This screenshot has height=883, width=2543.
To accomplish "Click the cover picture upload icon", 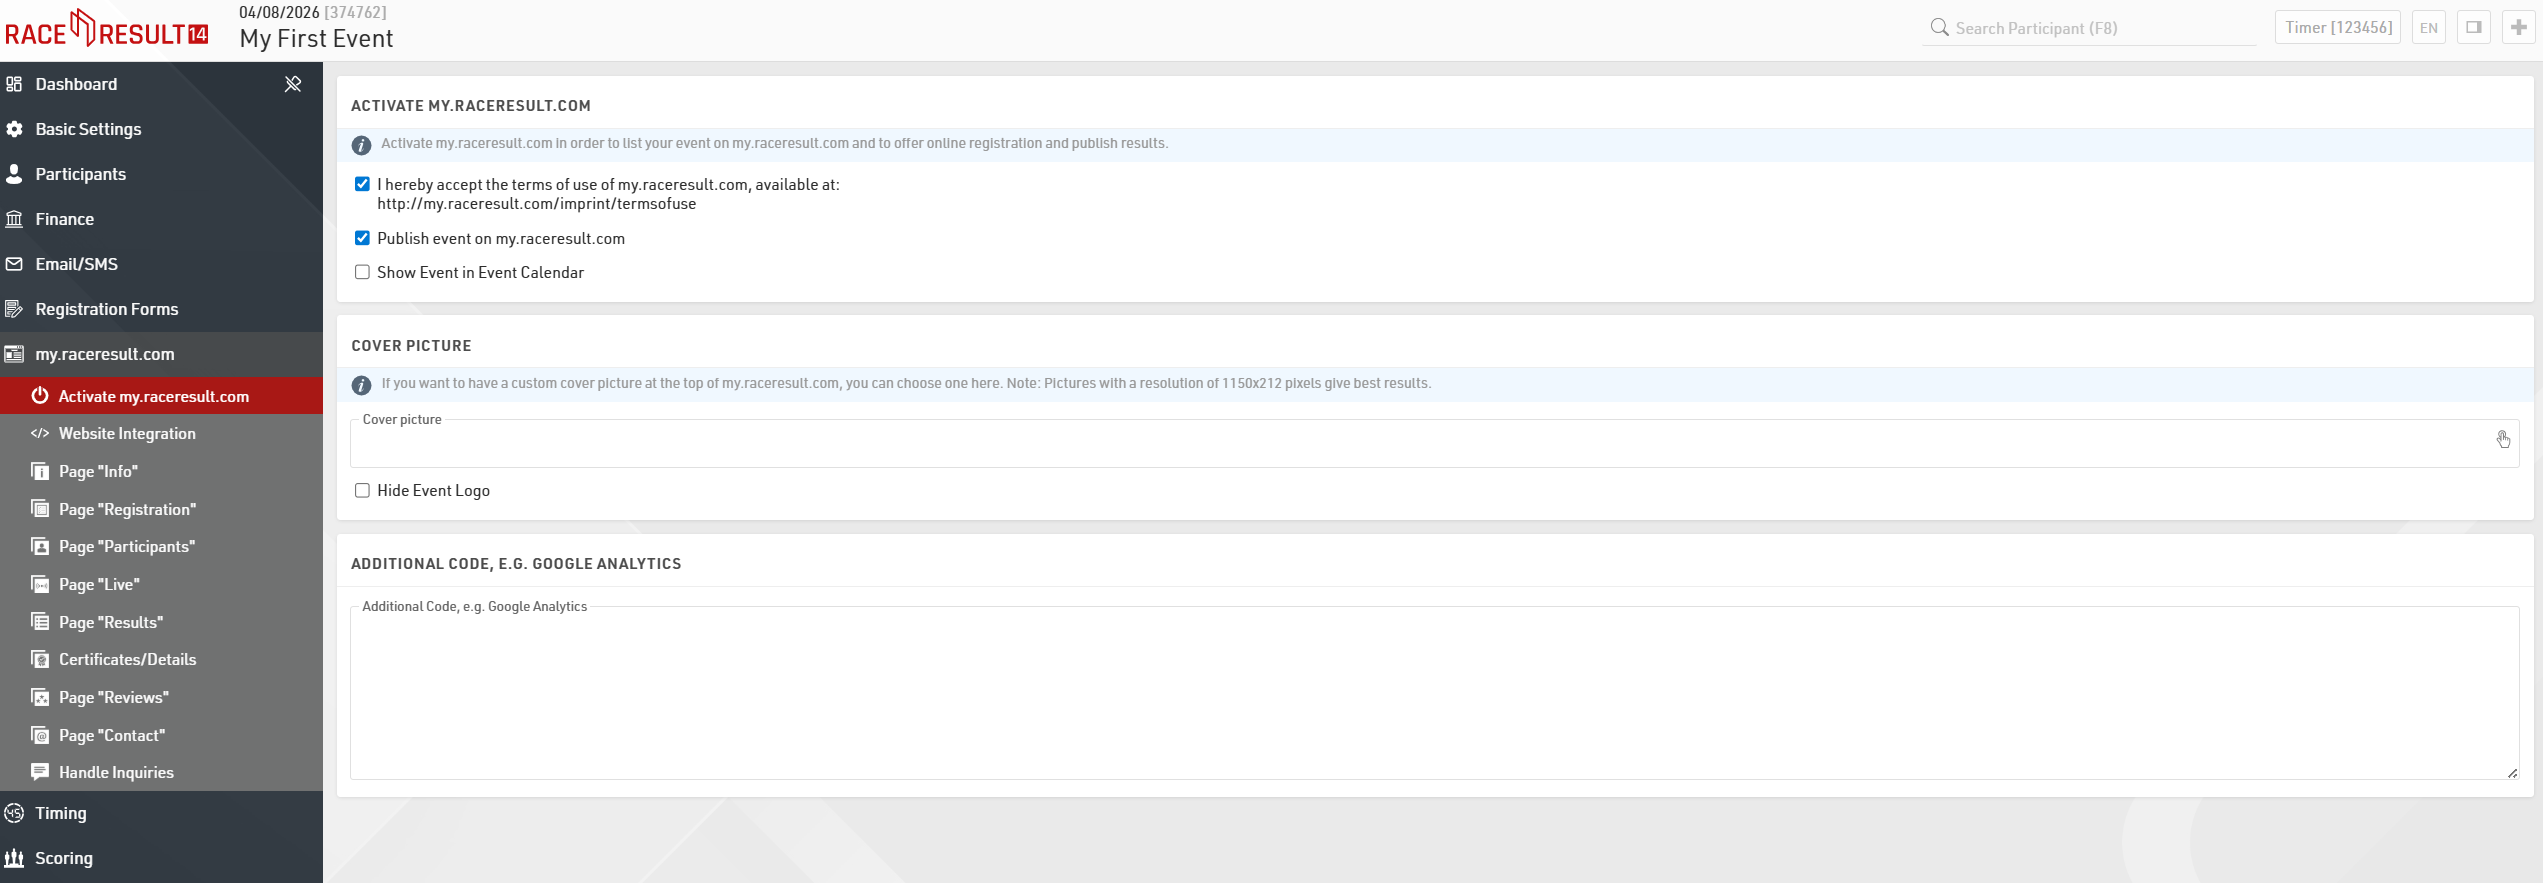I will pyautogui.click(x=2502, y=440).
